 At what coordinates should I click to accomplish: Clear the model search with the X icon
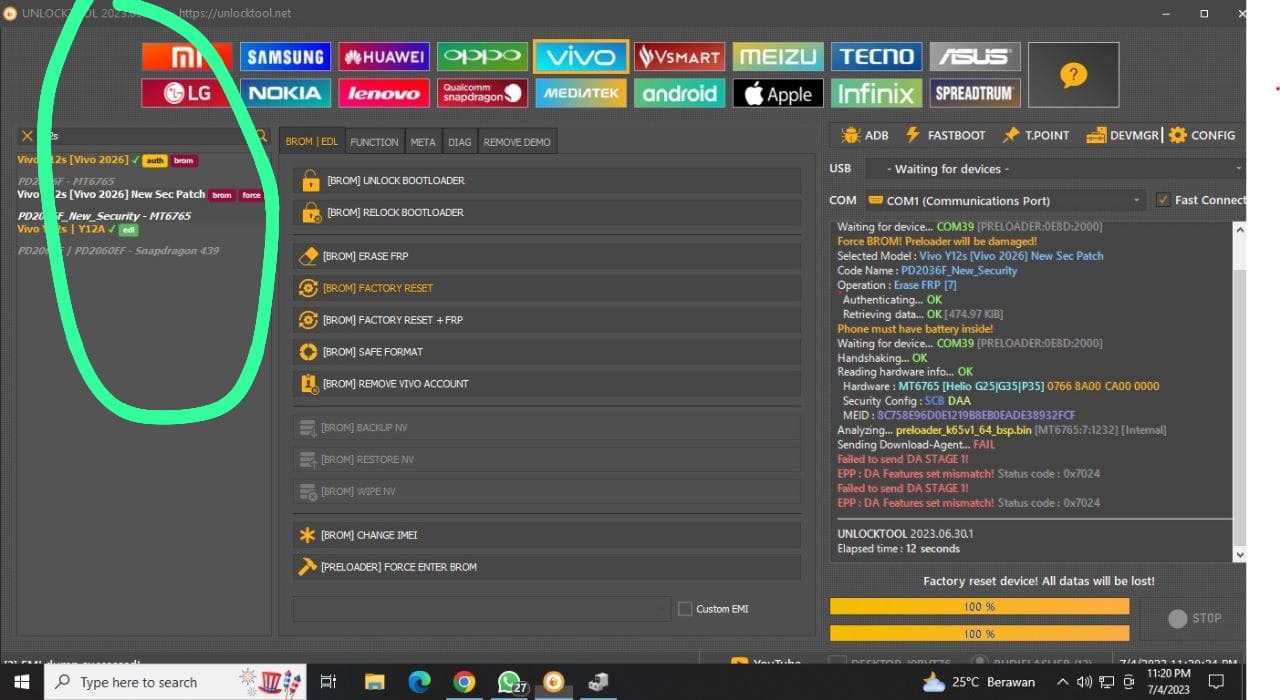click(x=27, y=136)
